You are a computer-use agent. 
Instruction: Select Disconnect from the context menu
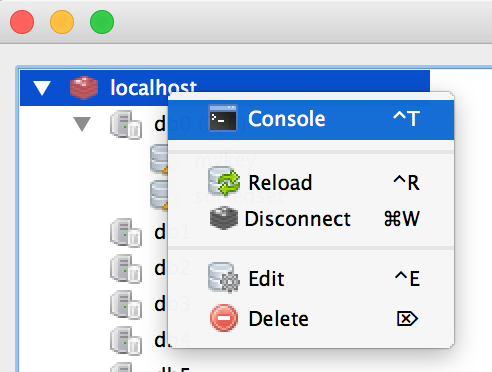pyautogui.click(x=311, y=219)
